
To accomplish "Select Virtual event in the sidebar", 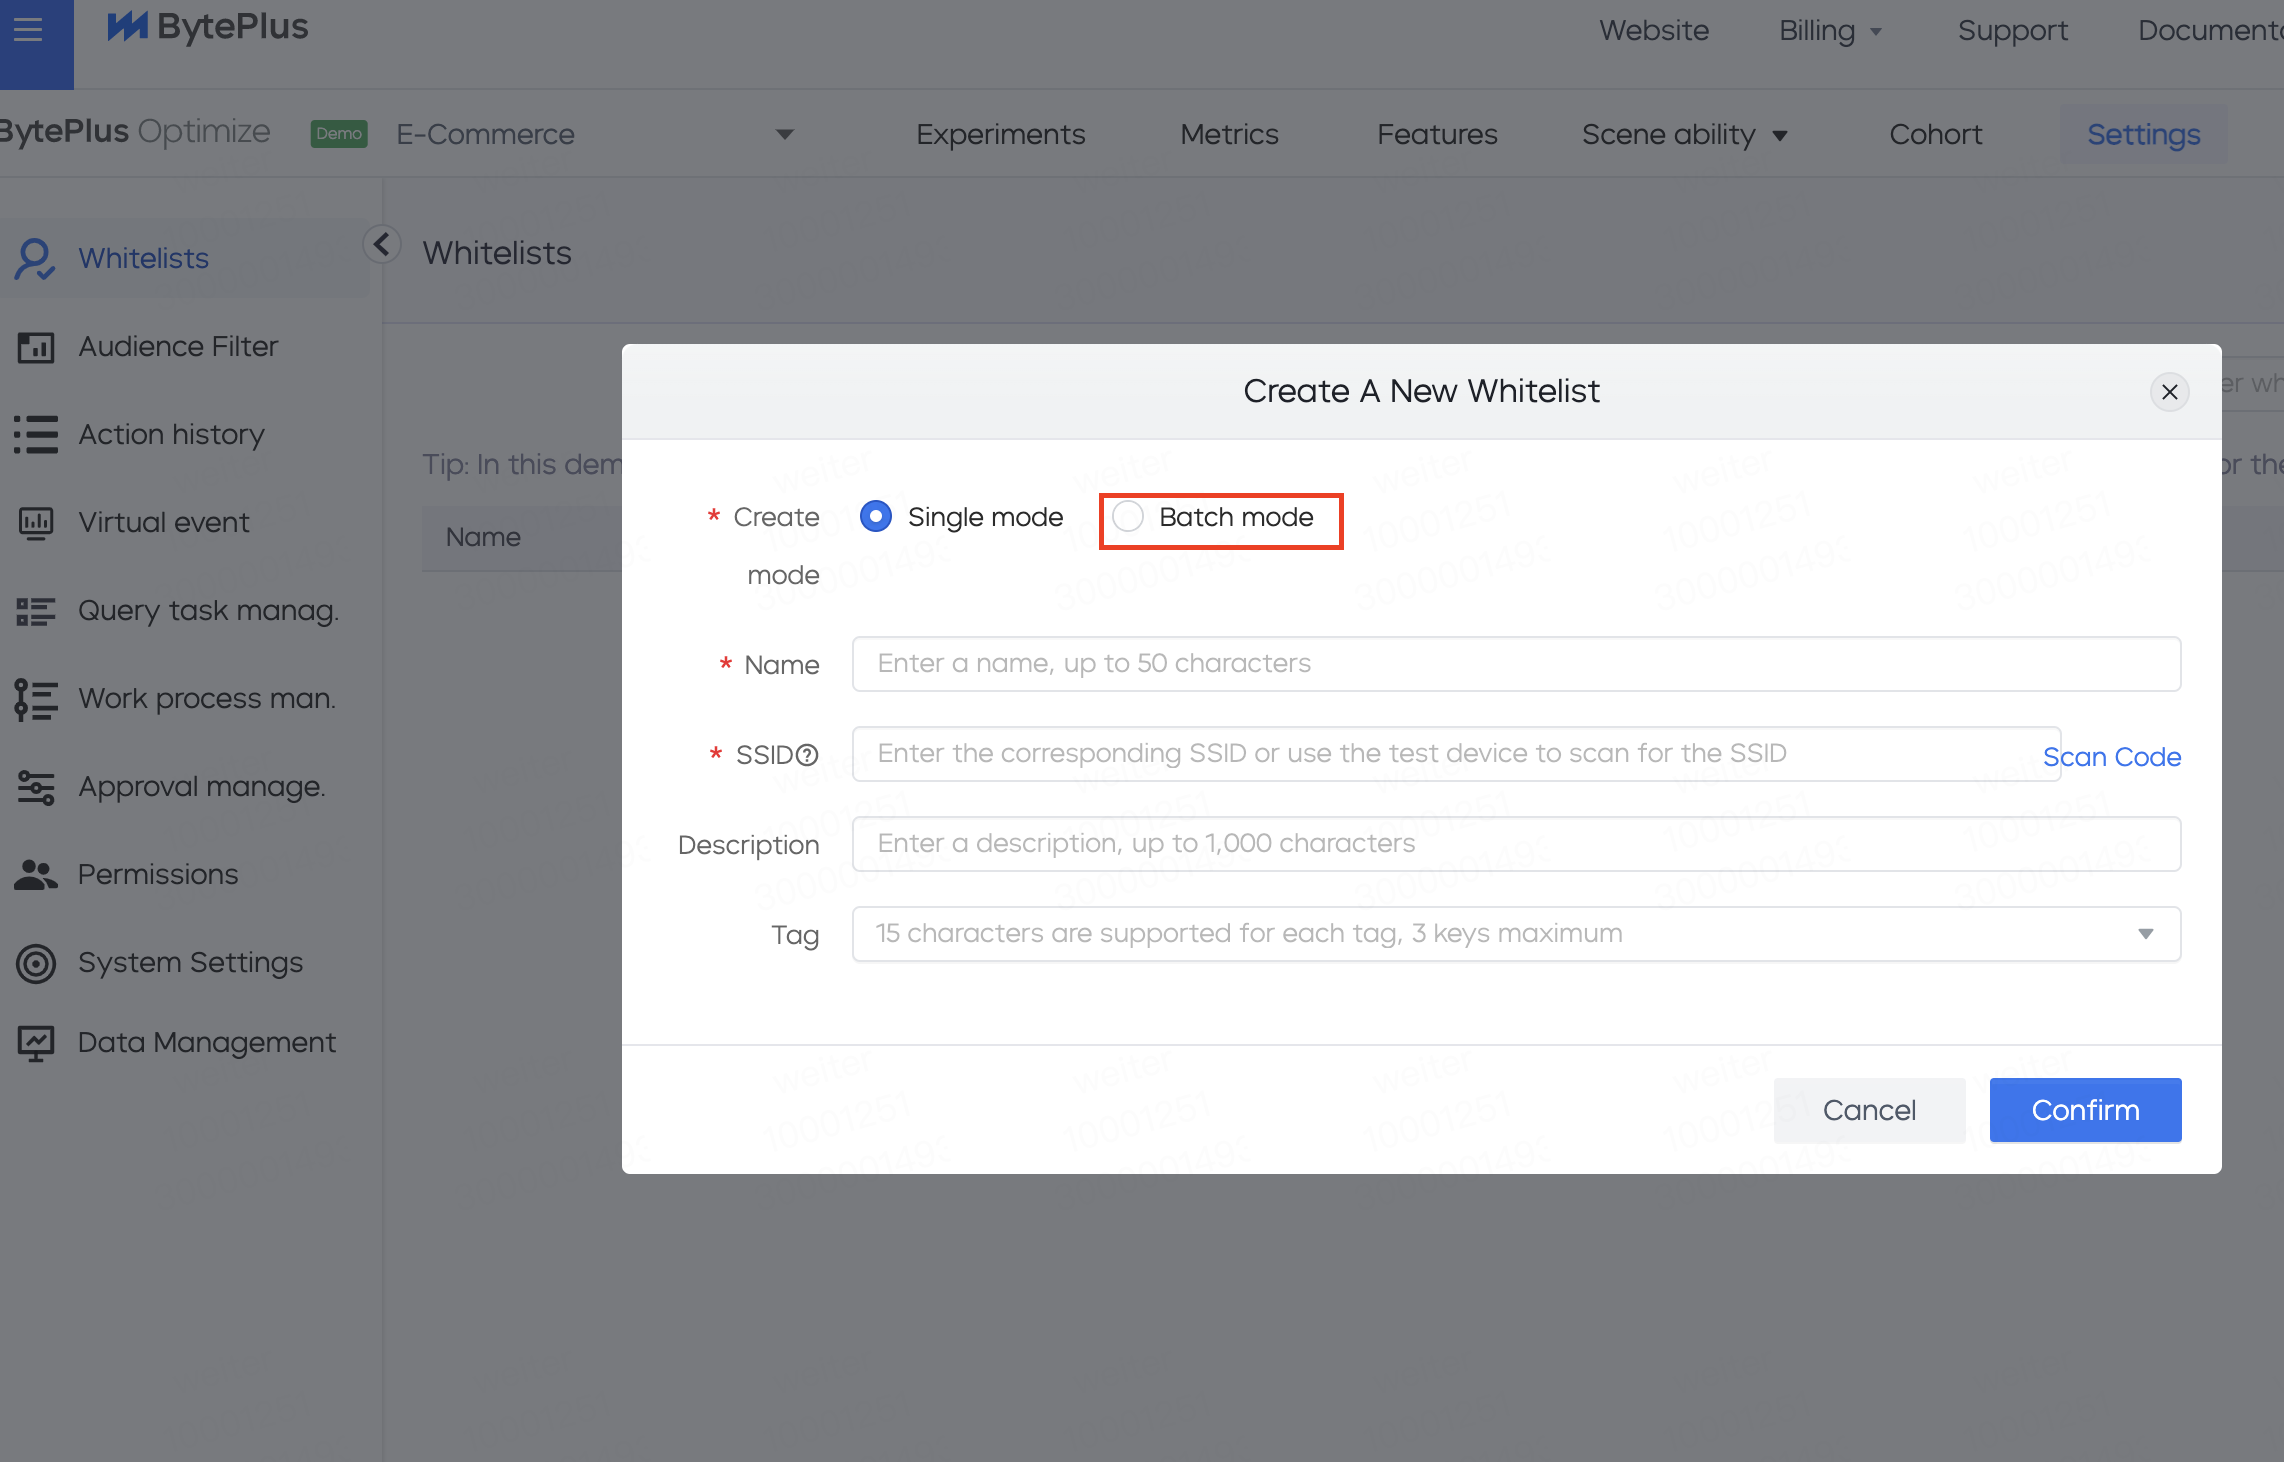I will point(164,523).
